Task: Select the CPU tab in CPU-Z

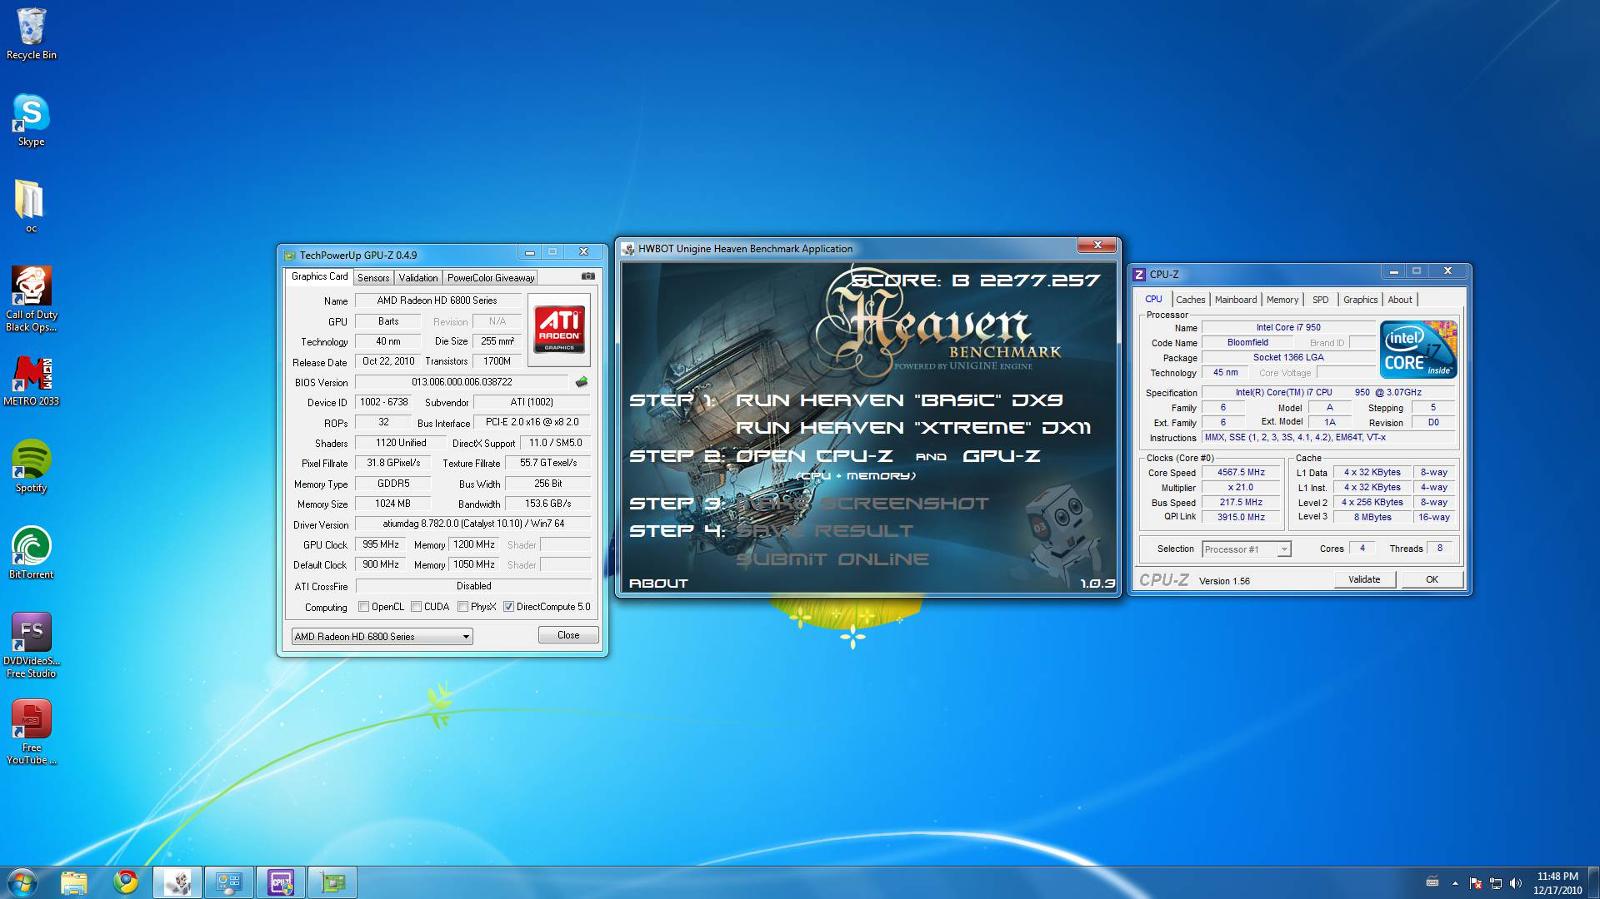Action: [x=1153, y=299]
